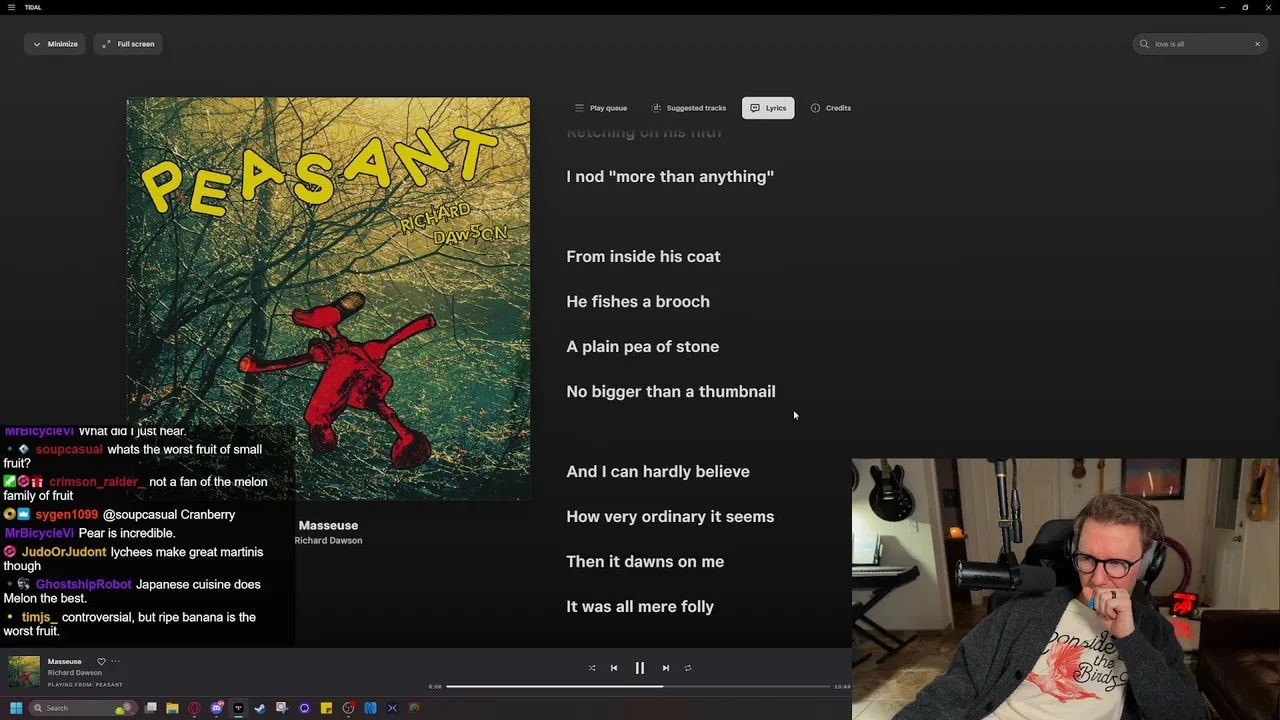The image size is (1280, 720).
Task: Skip to next track
Action: tap(666, 668)
